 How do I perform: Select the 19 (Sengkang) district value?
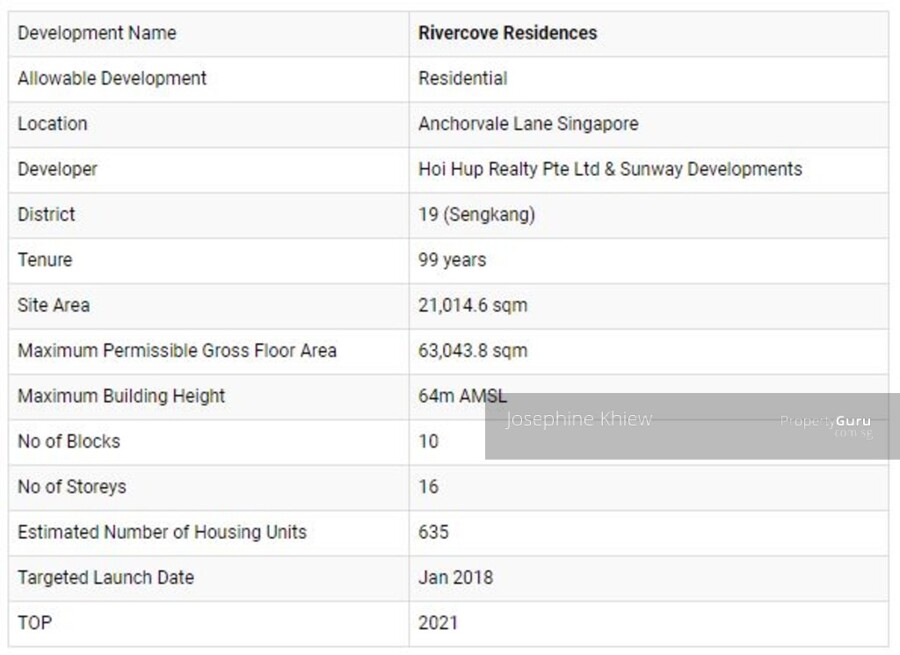click(476, 215)
